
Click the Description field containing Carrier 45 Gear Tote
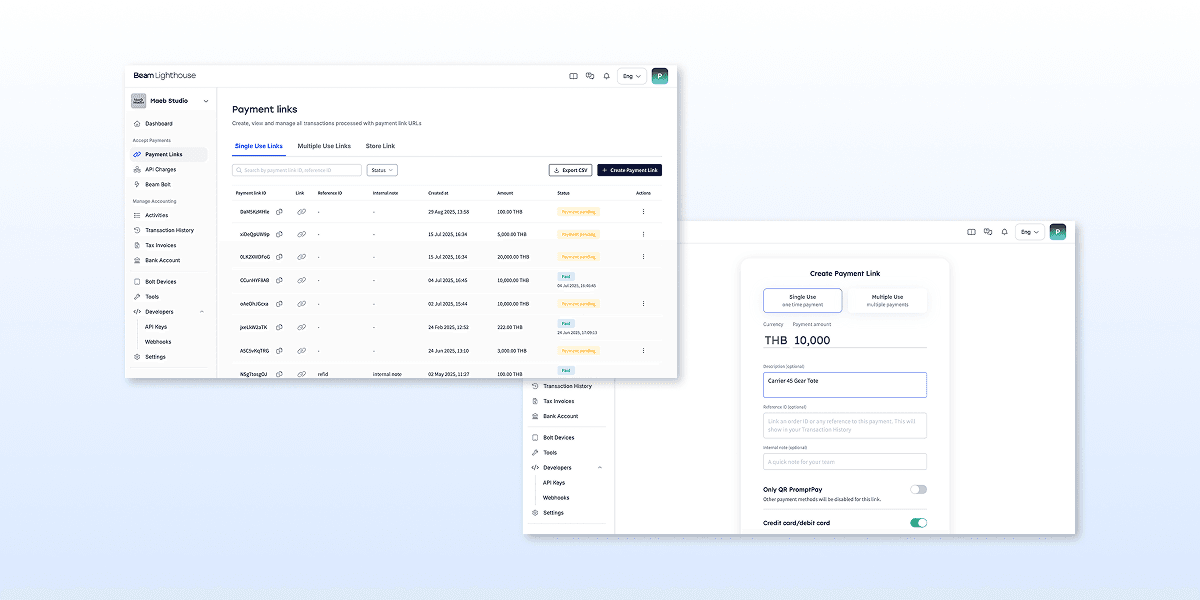(x=845, y=385)
